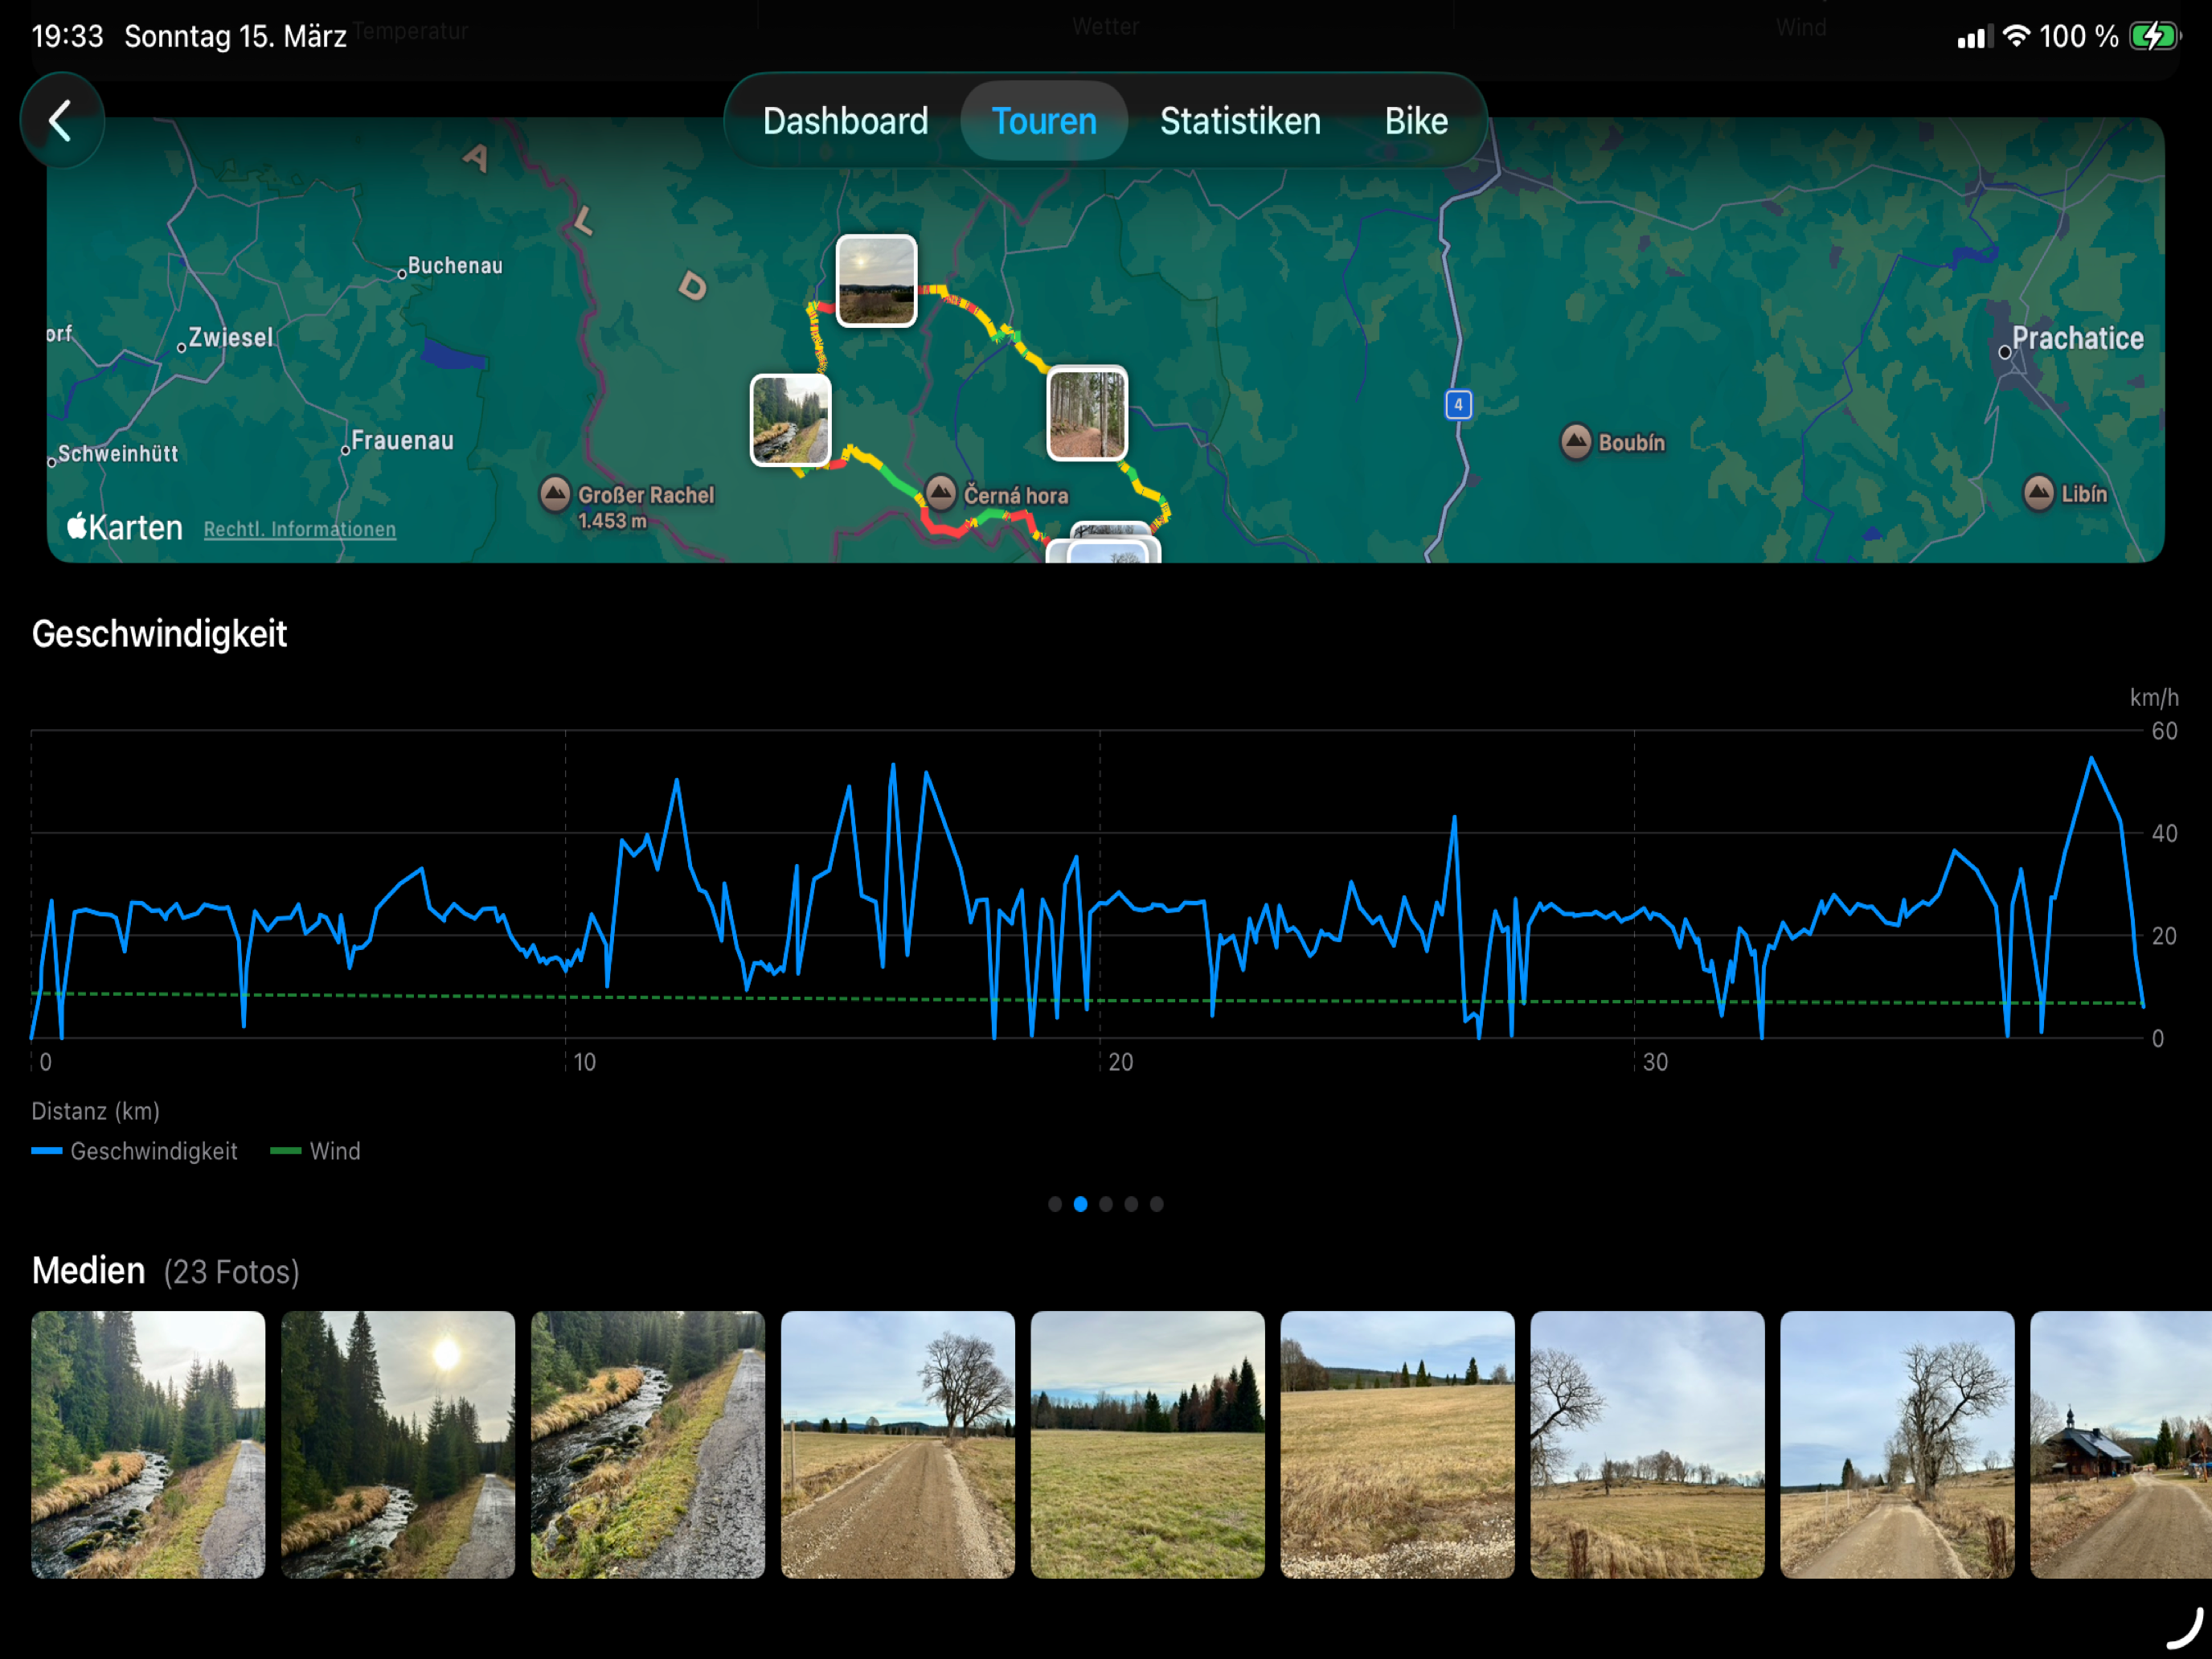Toggle Wind series in chart legend

coord(316,1151)
